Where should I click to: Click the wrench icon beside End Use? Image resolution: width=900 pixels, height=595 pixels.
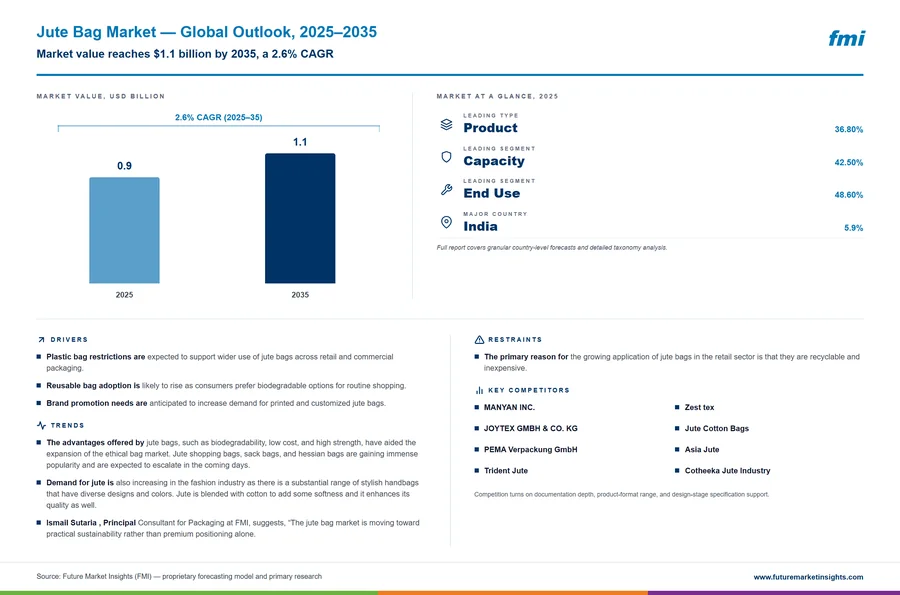[447, 189]
